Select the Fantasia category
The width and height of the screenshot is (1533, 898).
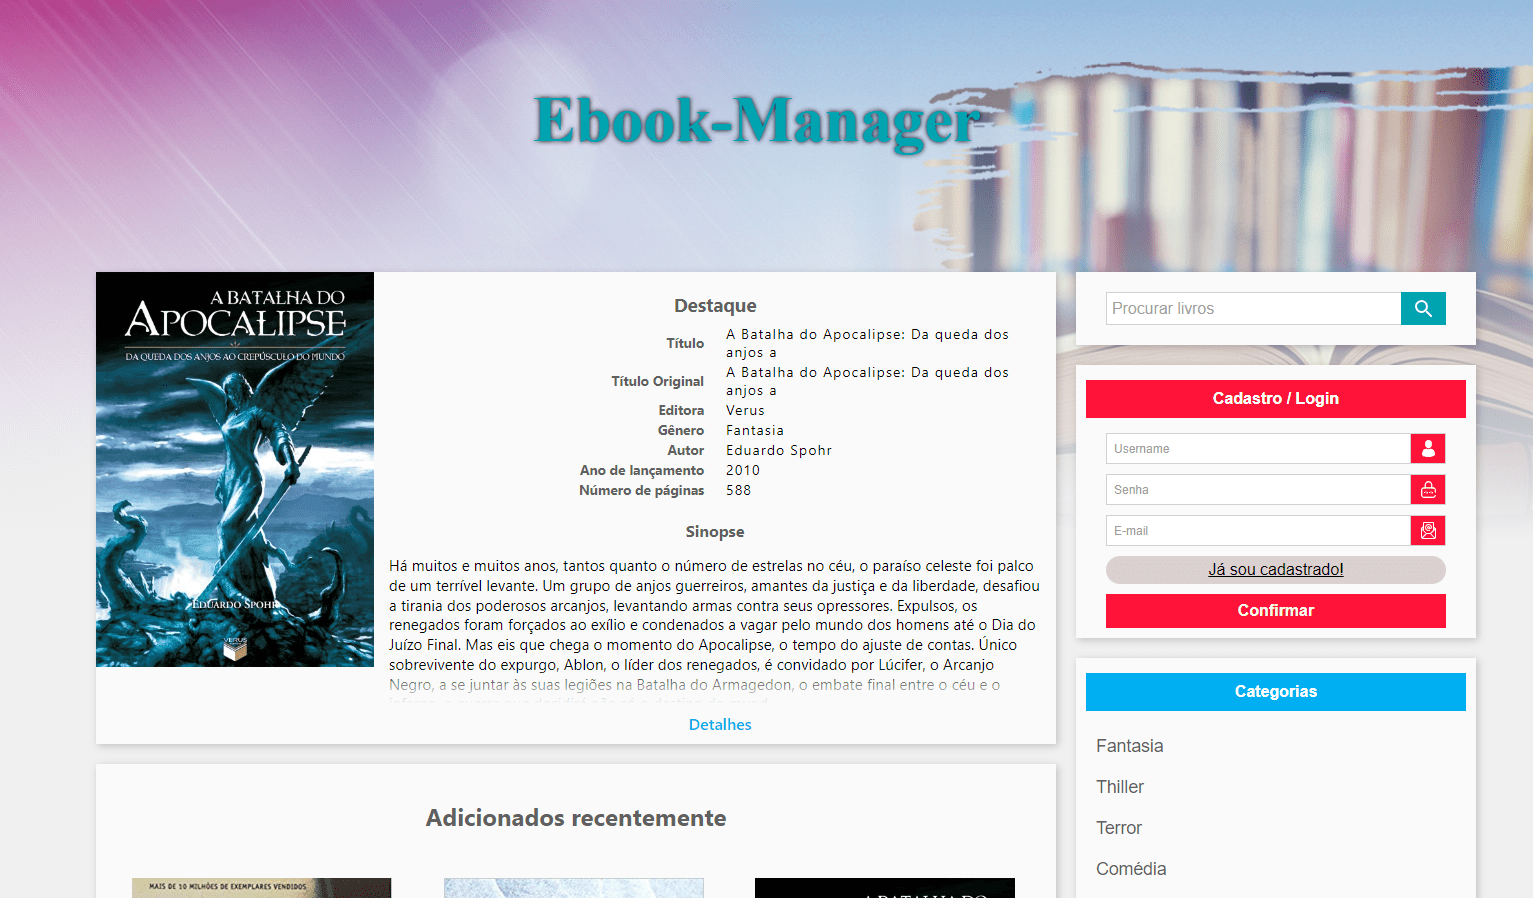[1129, 746]
